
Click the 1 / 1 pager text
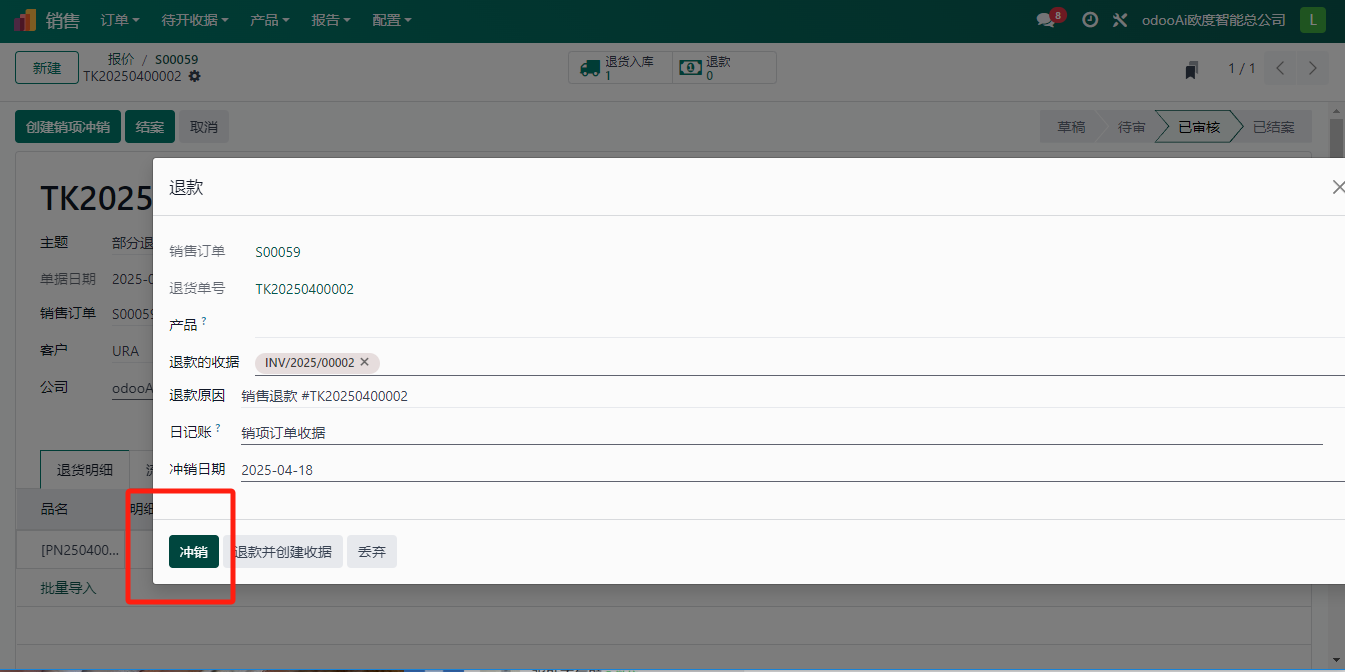click(1242, 69)
